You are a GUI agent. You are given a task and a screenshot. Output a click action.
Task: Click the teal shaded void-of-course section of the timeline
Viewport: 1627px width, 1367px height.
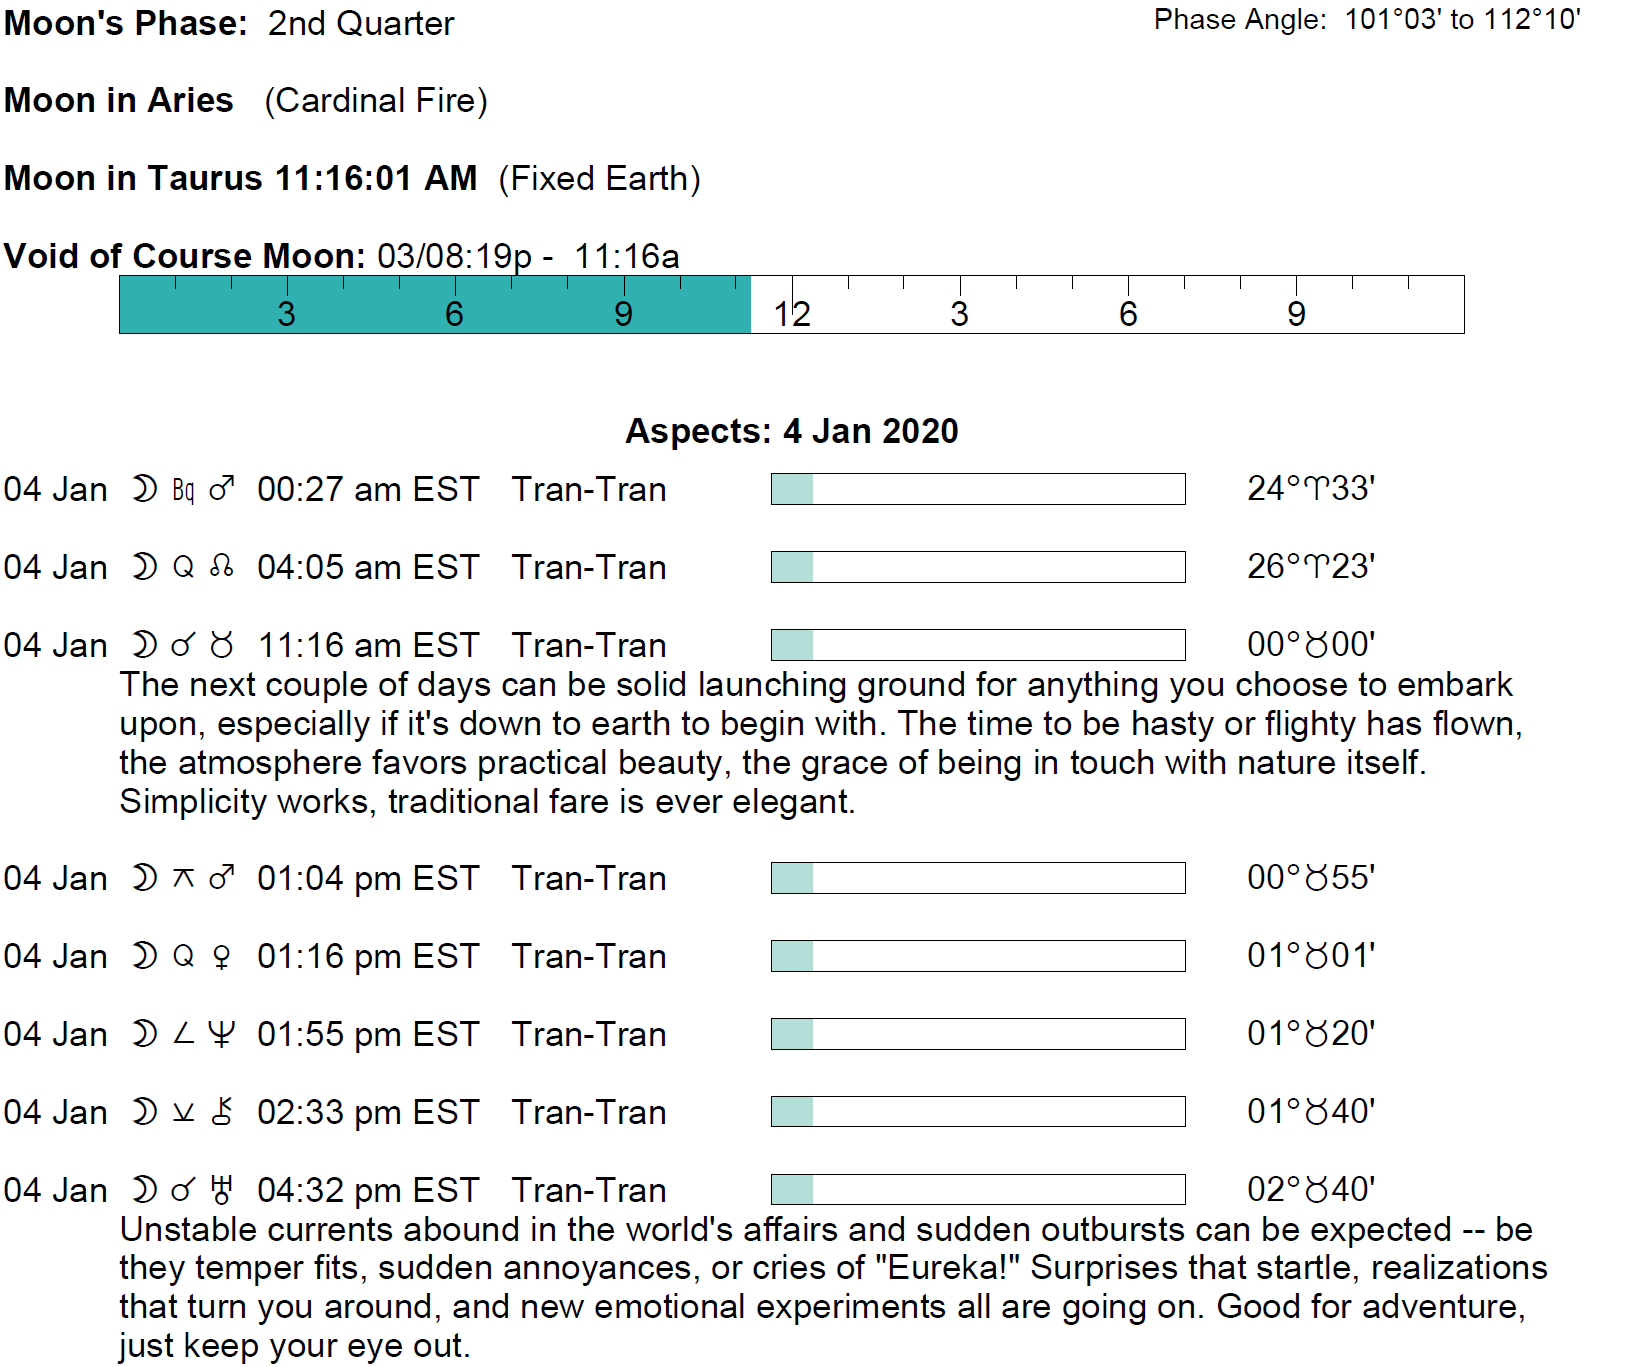(434, 304)
